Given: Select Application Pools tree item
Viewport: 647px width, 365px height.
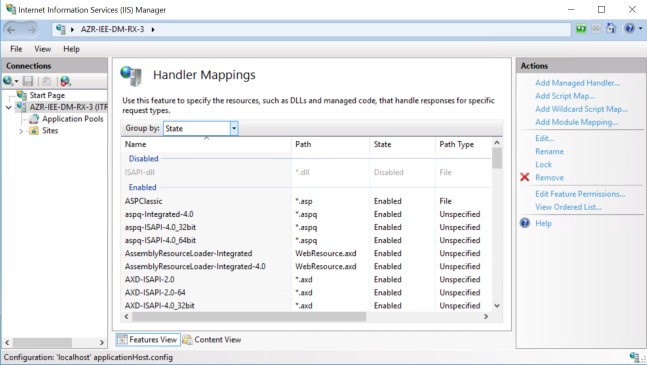Looking at the screenshot, I should coord(73,119).
